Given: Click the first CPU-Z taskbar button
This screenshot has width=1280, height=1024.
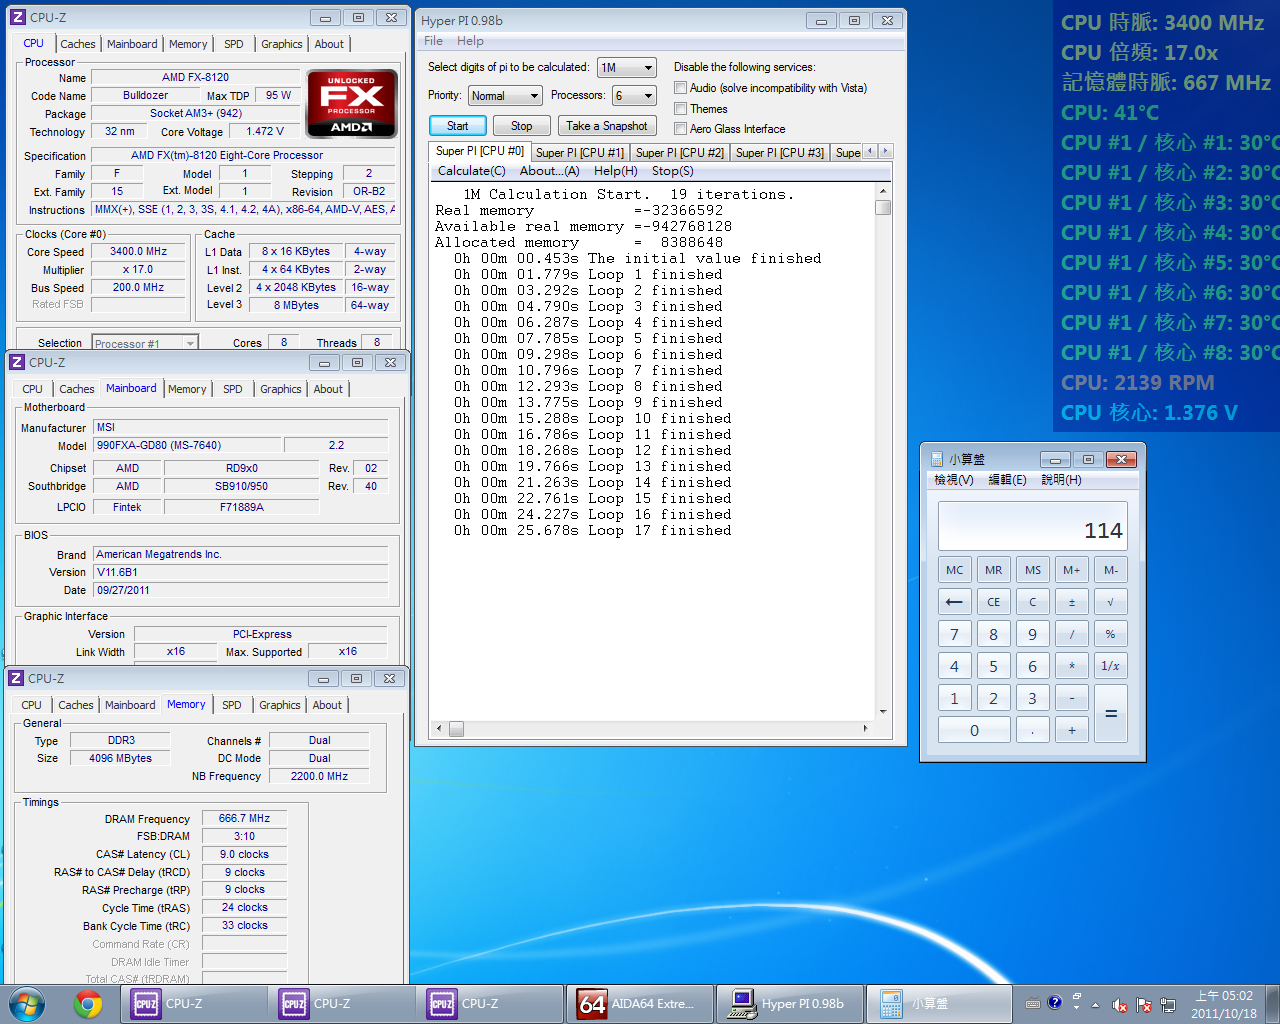Looking at the screenshot, I should point(194,1004).
